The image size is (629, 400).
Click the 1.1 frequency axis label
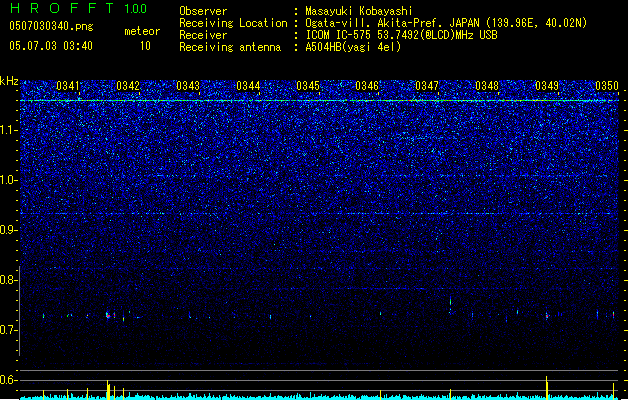coord(9,130)
